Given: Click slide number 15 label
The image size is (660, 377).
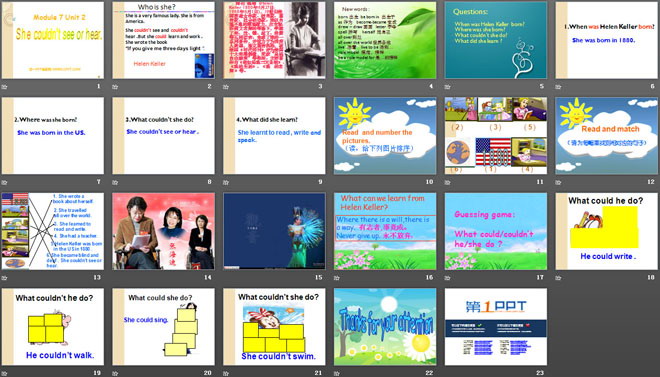Looking at the screenshot, I should point(319,277).
